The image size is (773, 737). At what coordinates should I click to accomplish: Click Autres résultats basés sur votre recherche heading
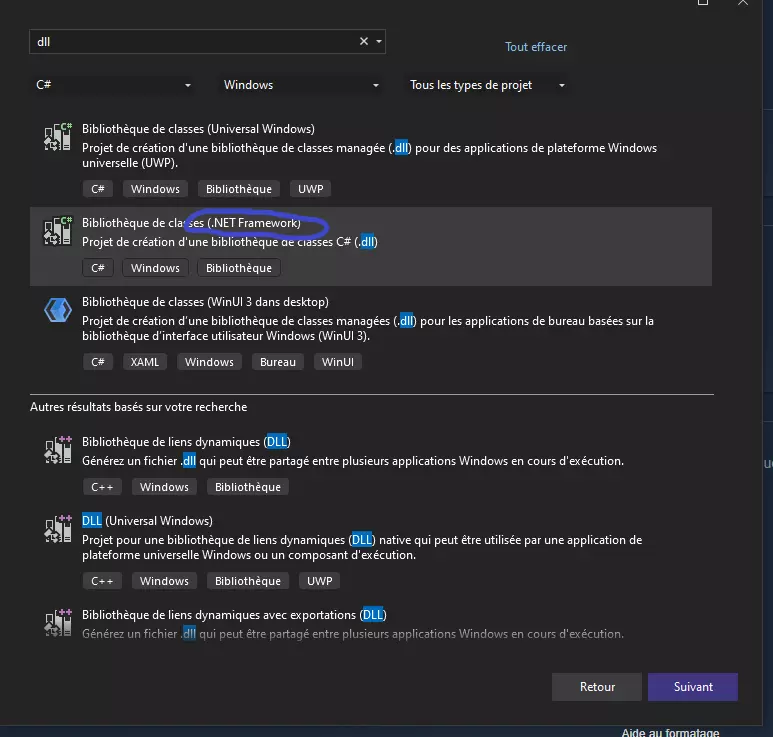pyautogui.click(x=139, y=407)
